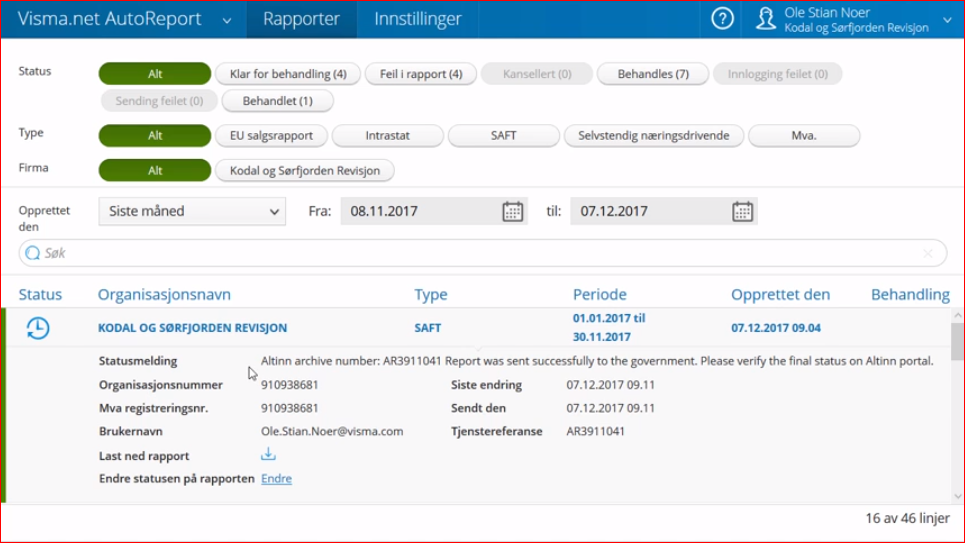Download the report via Last ned icon
Viewport: 965px width, 543px height.
pos(268,454)
